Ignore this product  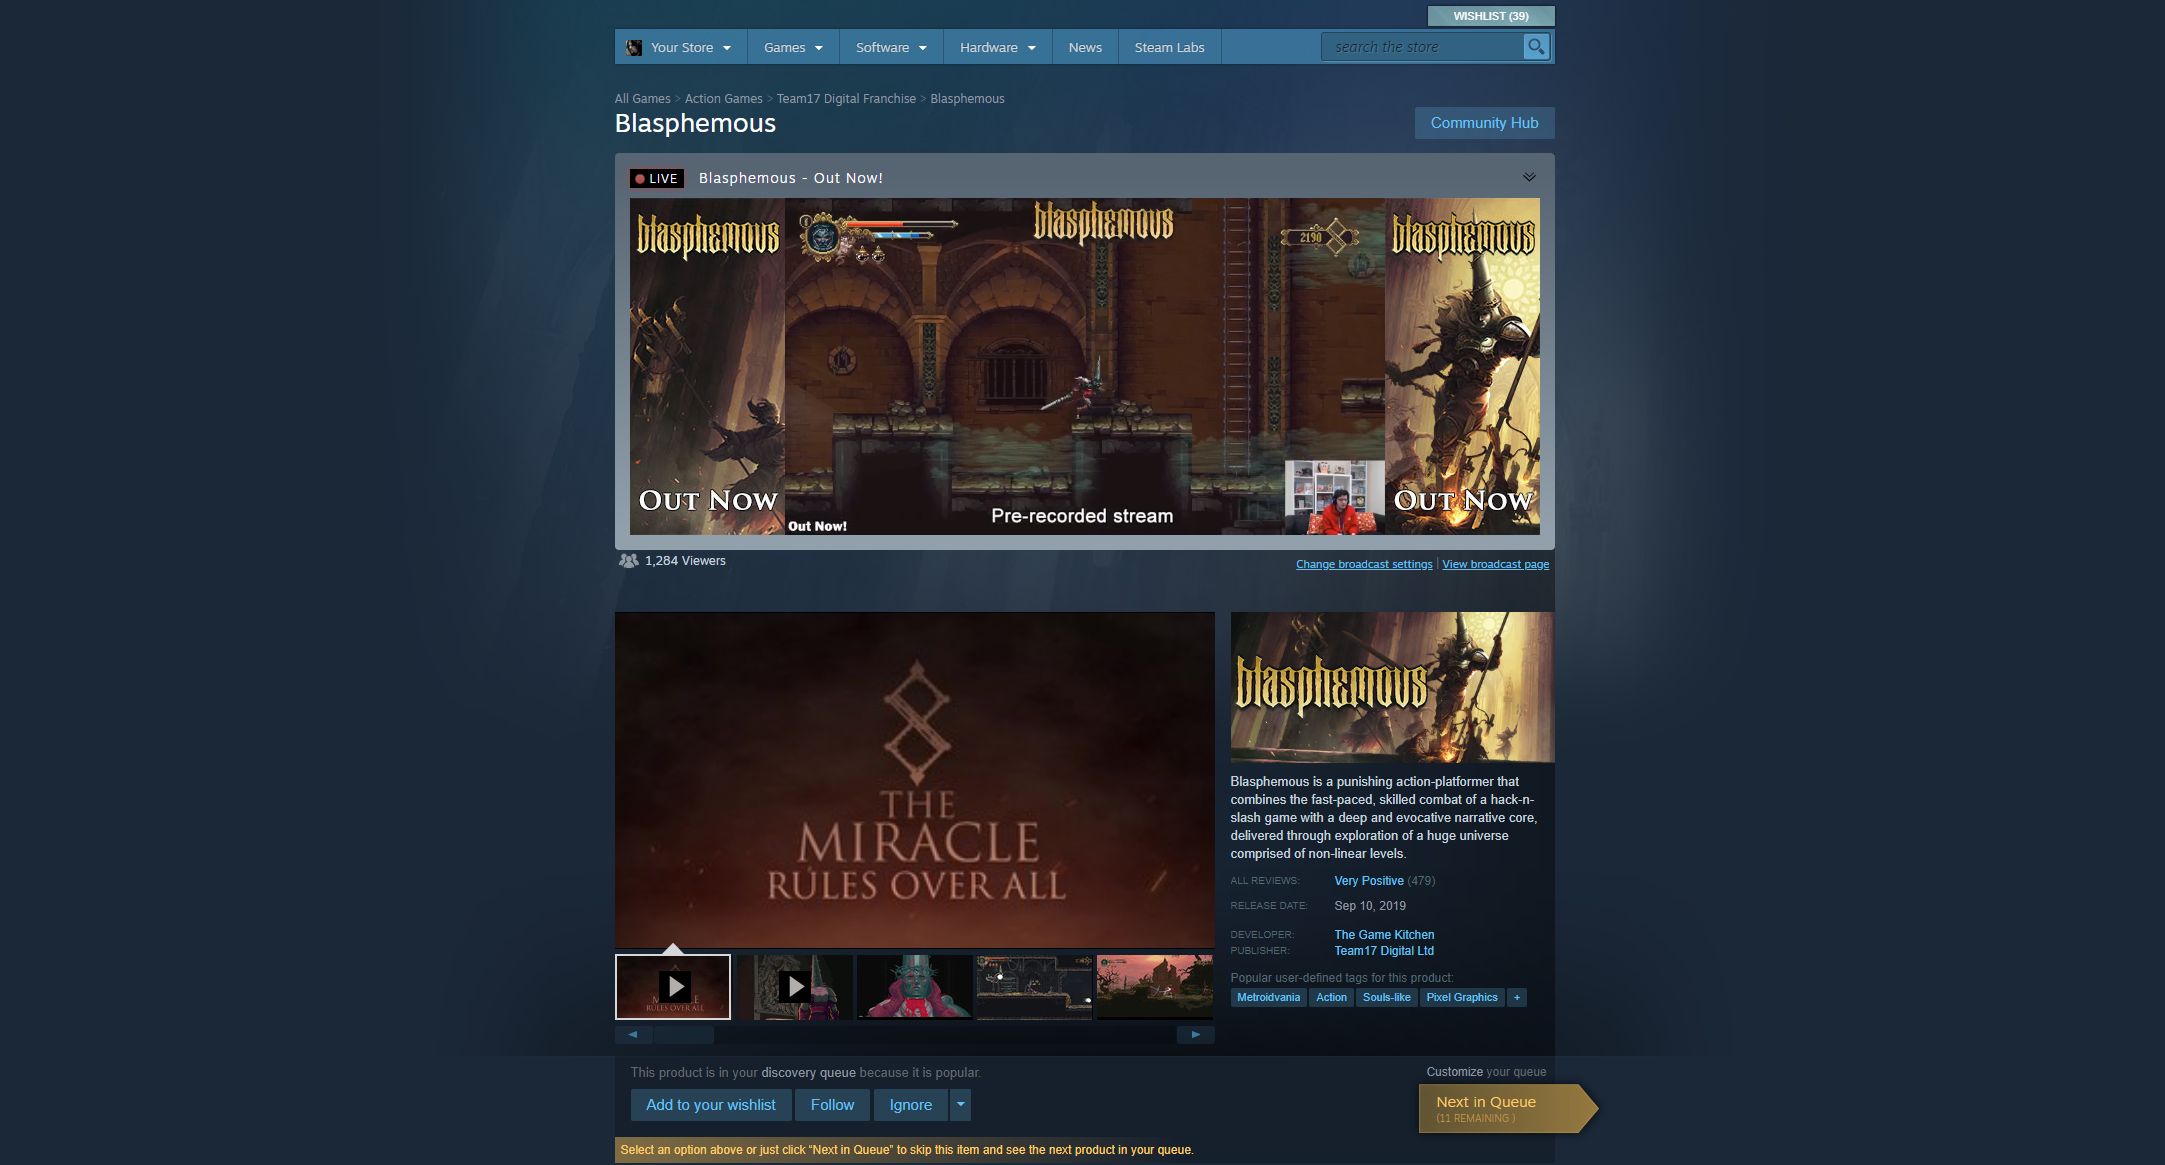[911, 1105]
